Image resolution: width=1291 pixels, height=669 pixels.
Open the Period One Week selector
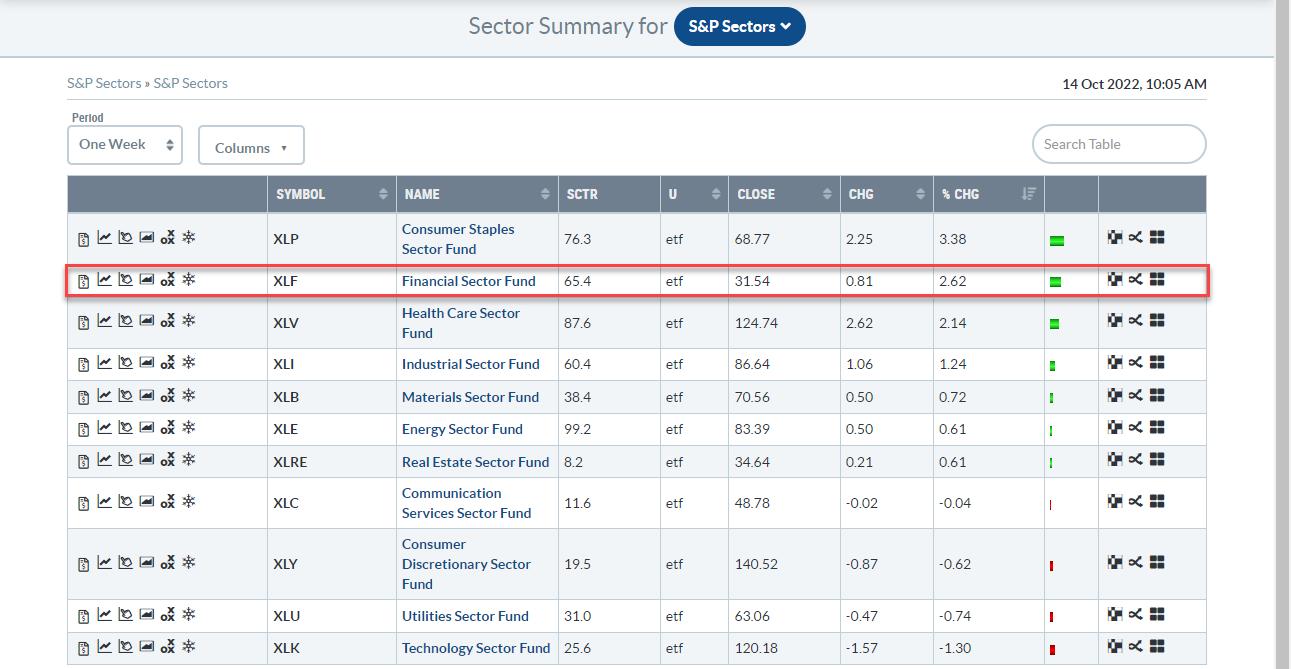pyautogui.click(x=125, y=145)
